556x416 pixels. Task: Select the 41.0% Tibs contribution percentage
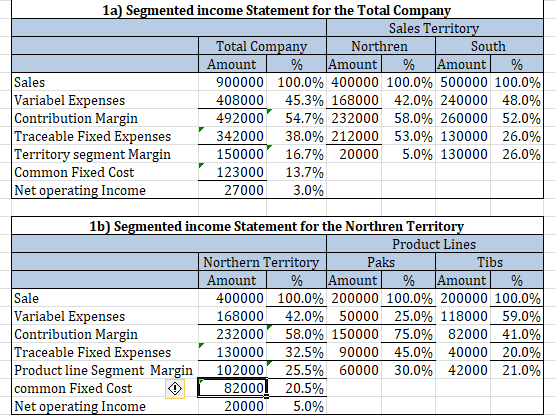point(517,334)
